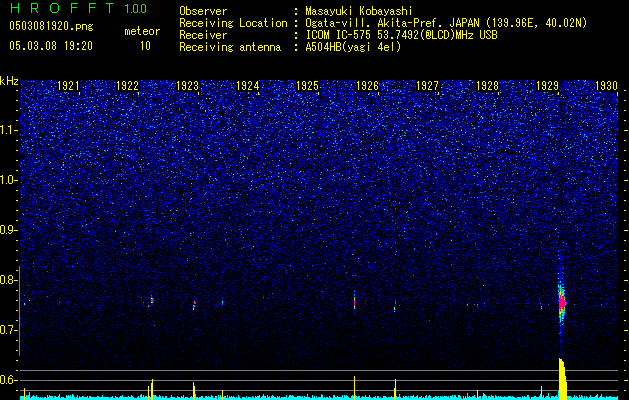Select observer name Masayuki Kobayashi
The image size is (629, 400).
[359, 11]
